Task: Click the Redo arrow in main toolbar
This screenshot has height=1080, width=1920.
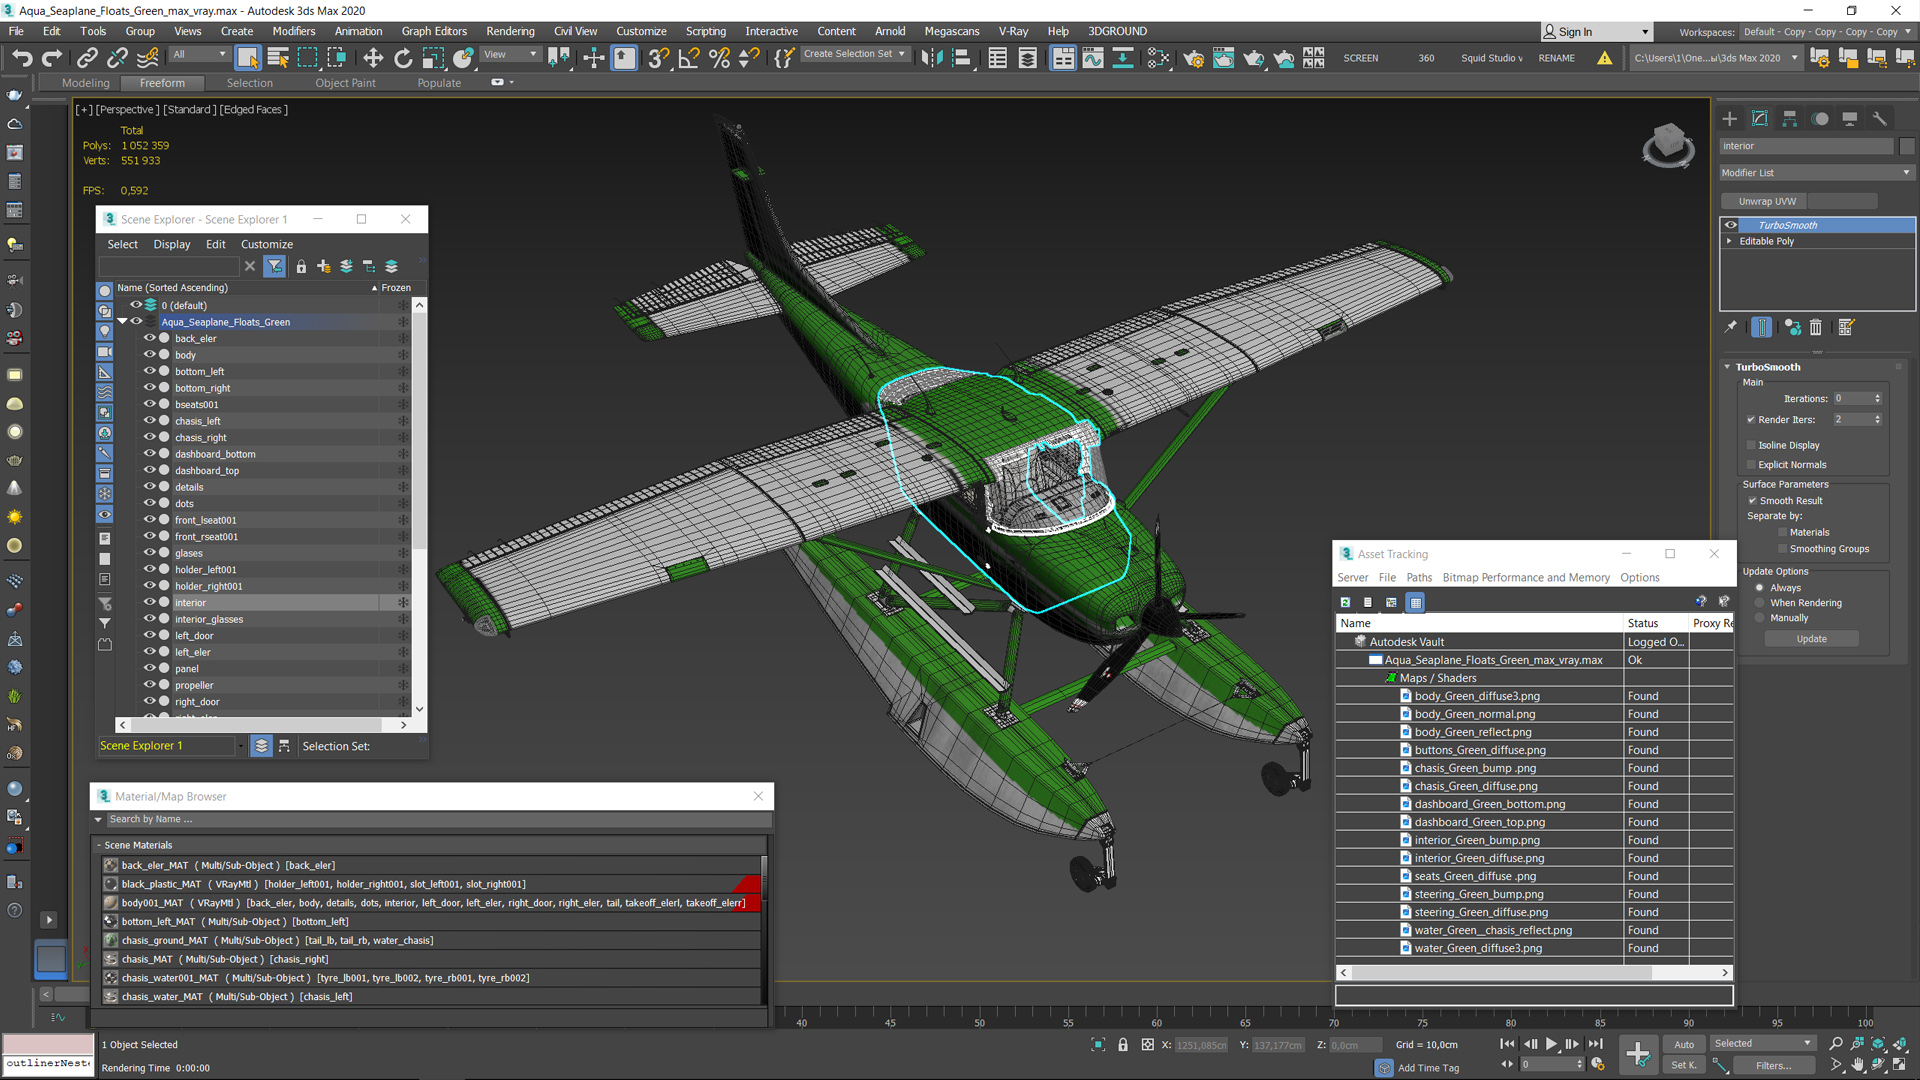Action: pyautogui.click(x=52, y=58)
